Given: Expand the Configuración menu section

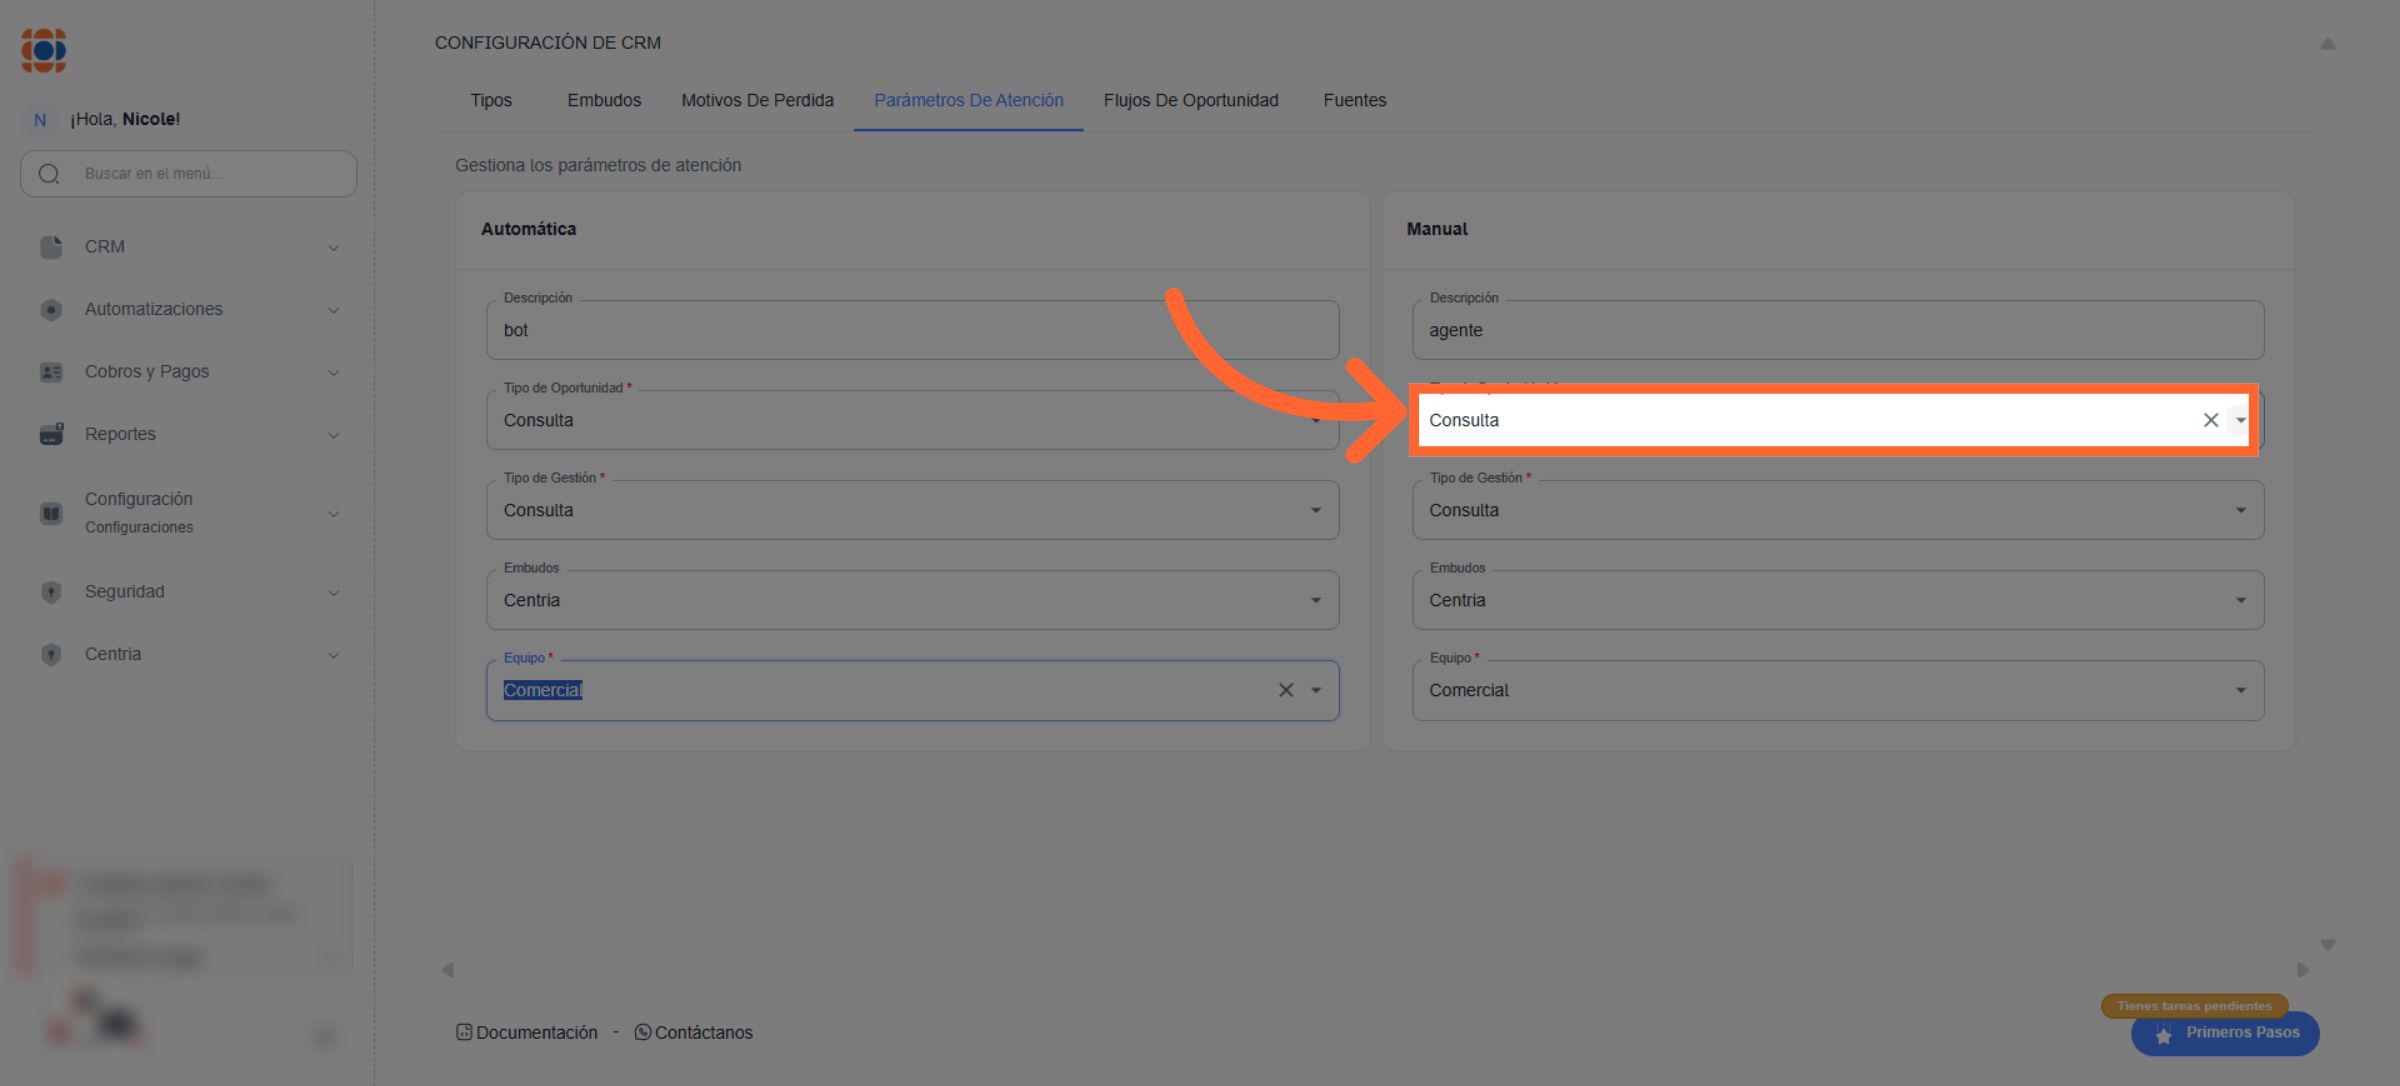Looking at the screenshot, I should pos(333,513).
